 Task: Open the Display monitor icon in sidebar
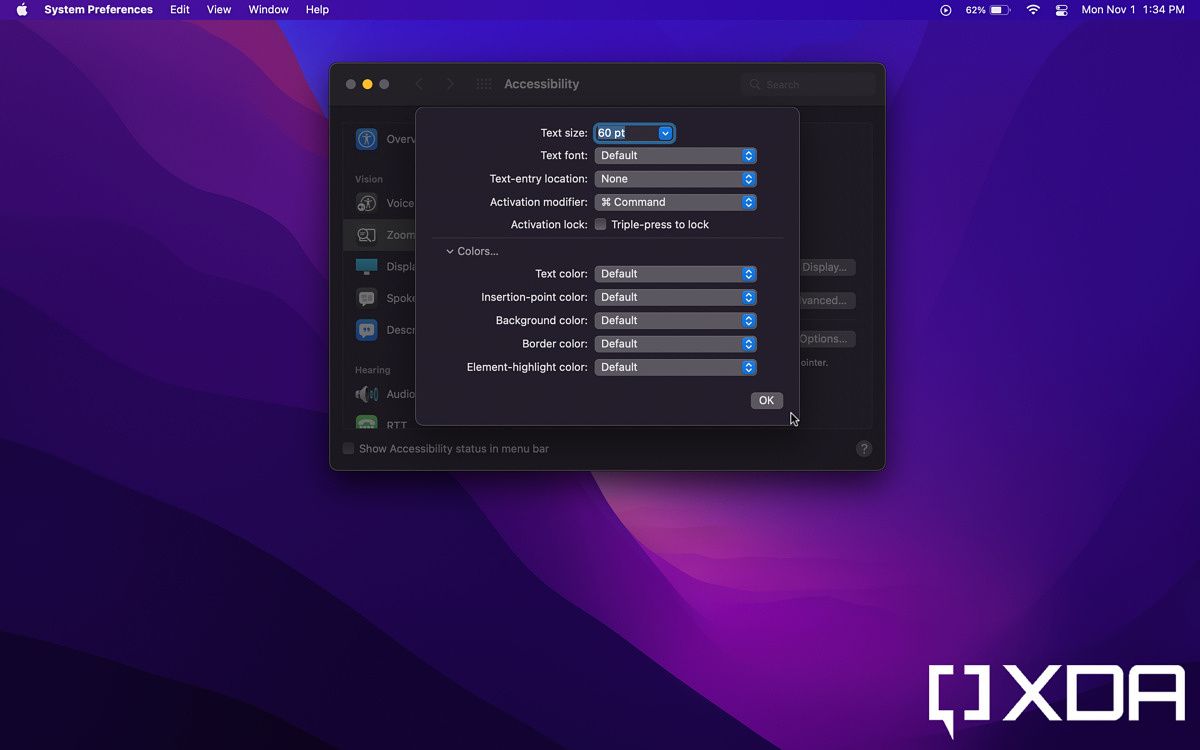tap(367, 267)
